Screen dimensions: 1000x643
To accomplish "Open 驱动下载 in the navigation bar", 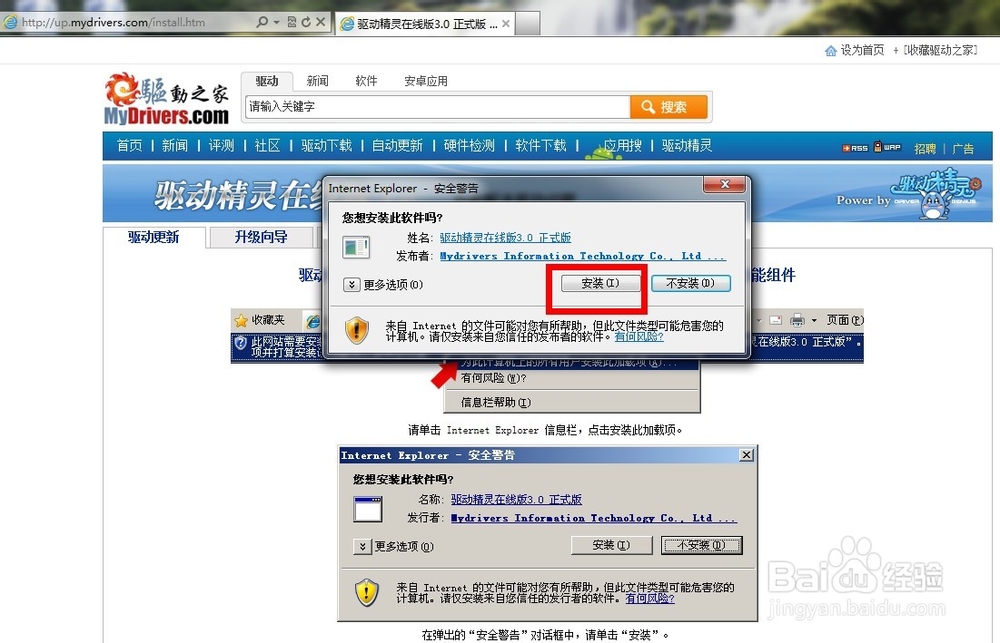I will coord(327,145).
